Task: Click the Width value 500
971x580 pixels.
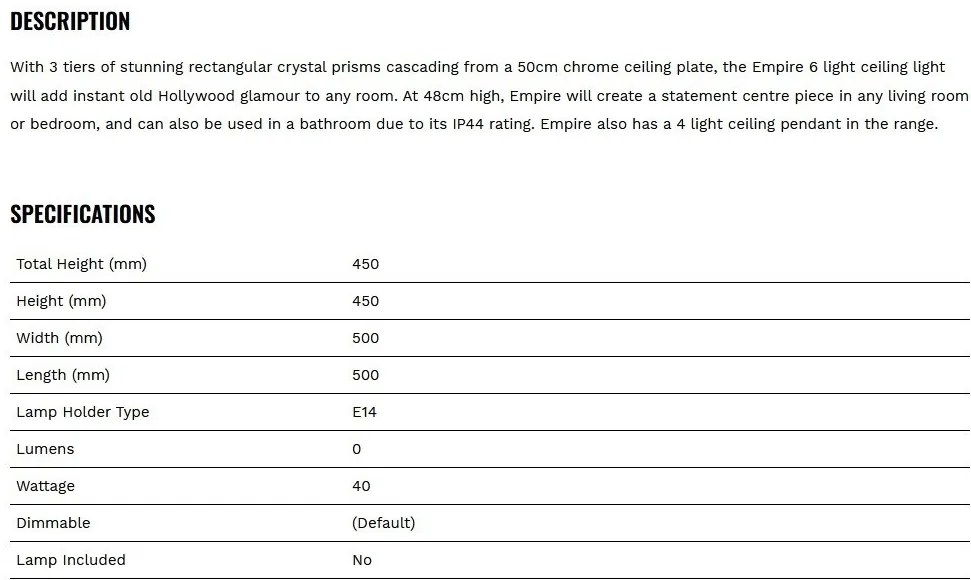Action: coord(365,339)
